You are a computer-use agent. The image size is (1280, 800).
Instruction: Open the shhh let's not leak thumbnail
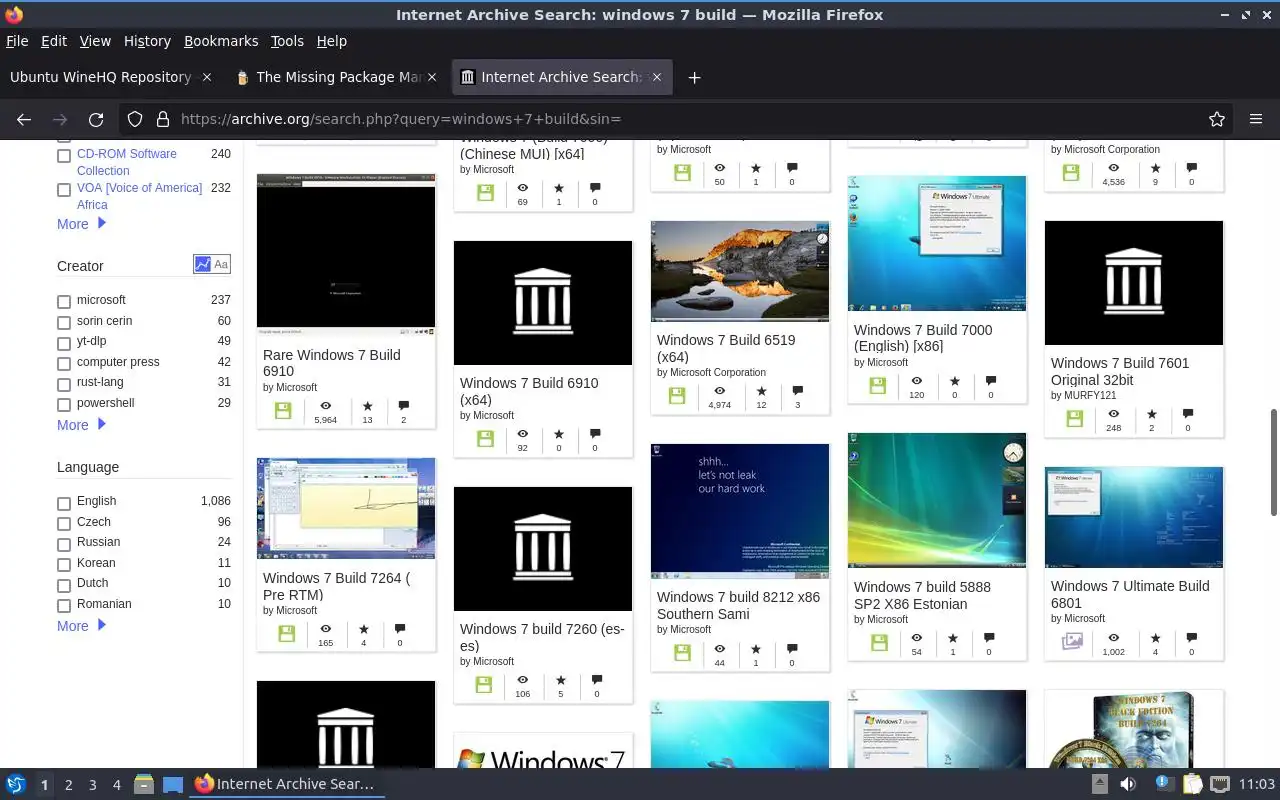(x=740, y=511)
